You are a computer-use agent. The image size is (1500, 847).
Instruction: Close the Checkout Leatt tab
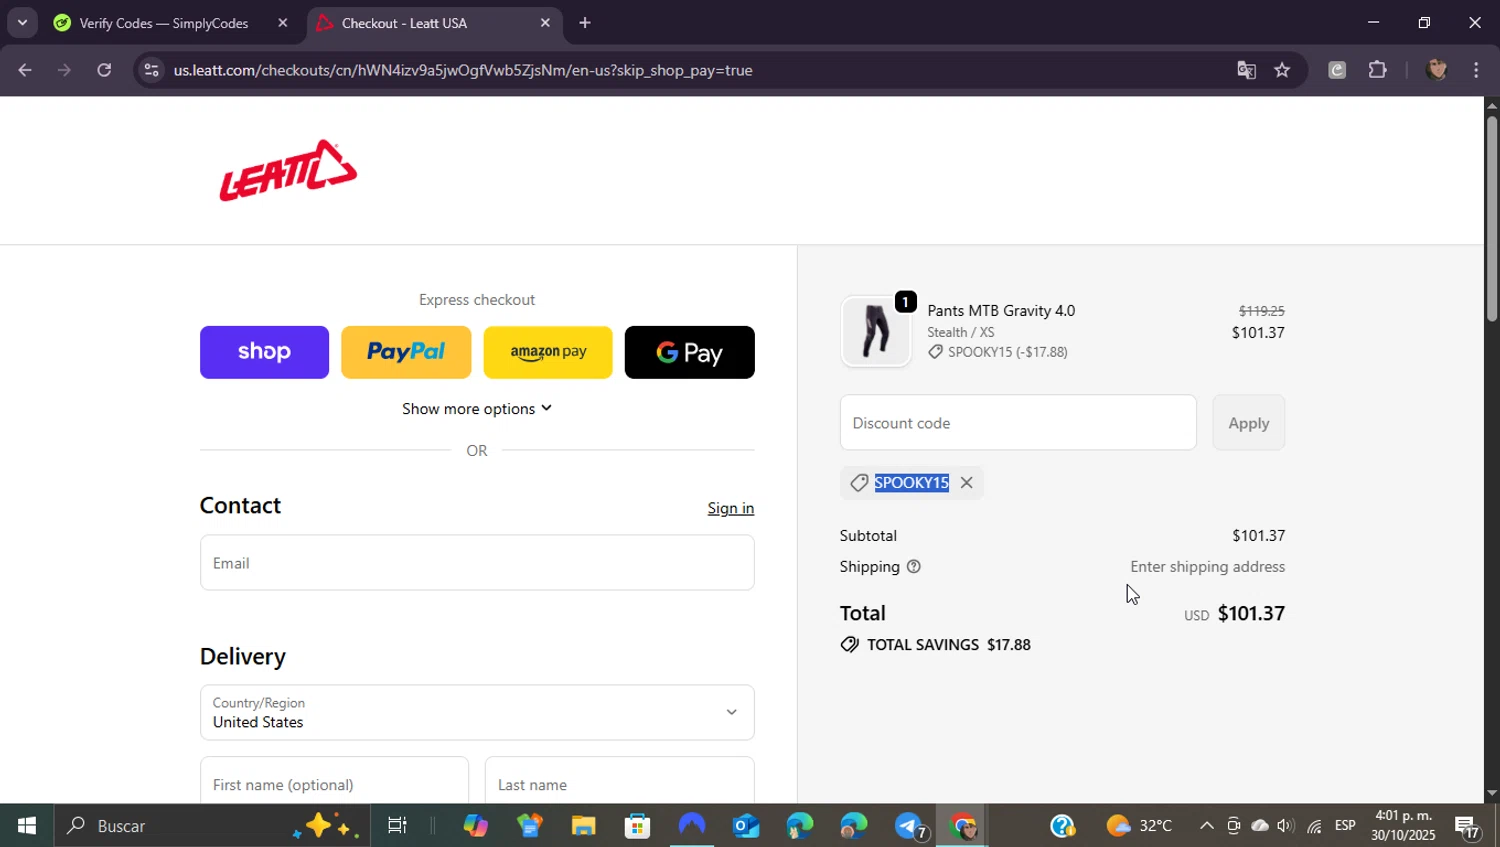[x=545, y=23]
